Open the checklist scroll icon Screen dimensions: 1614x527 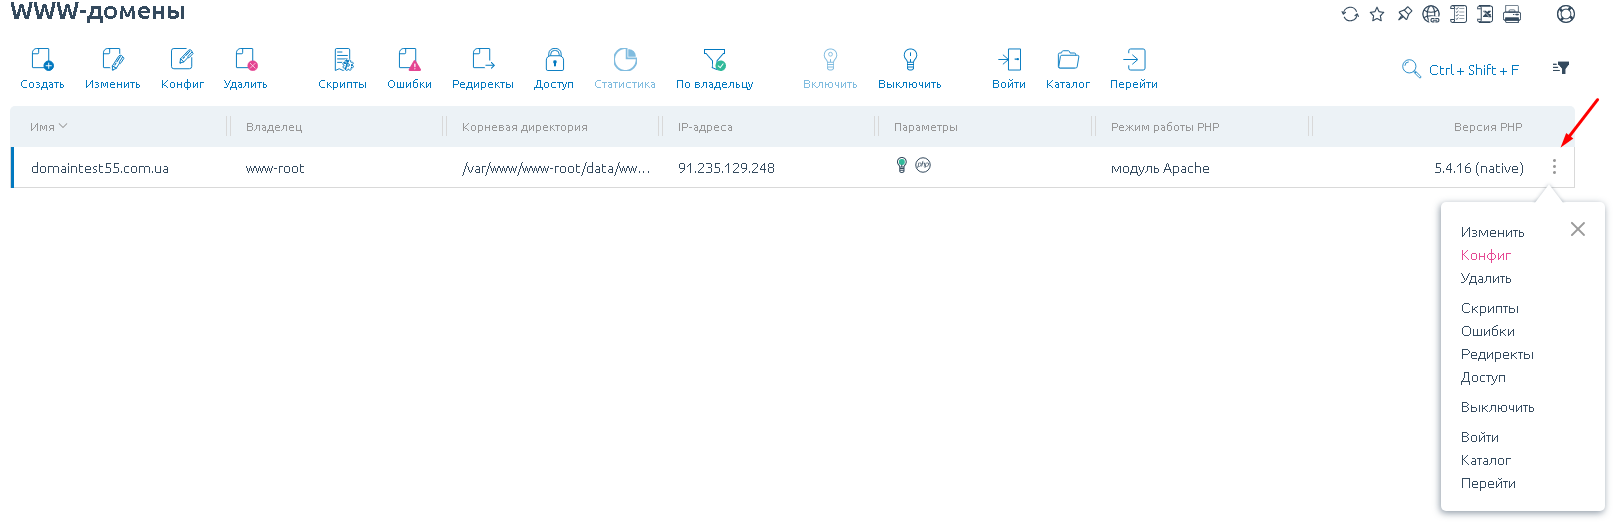(1458, 14)
